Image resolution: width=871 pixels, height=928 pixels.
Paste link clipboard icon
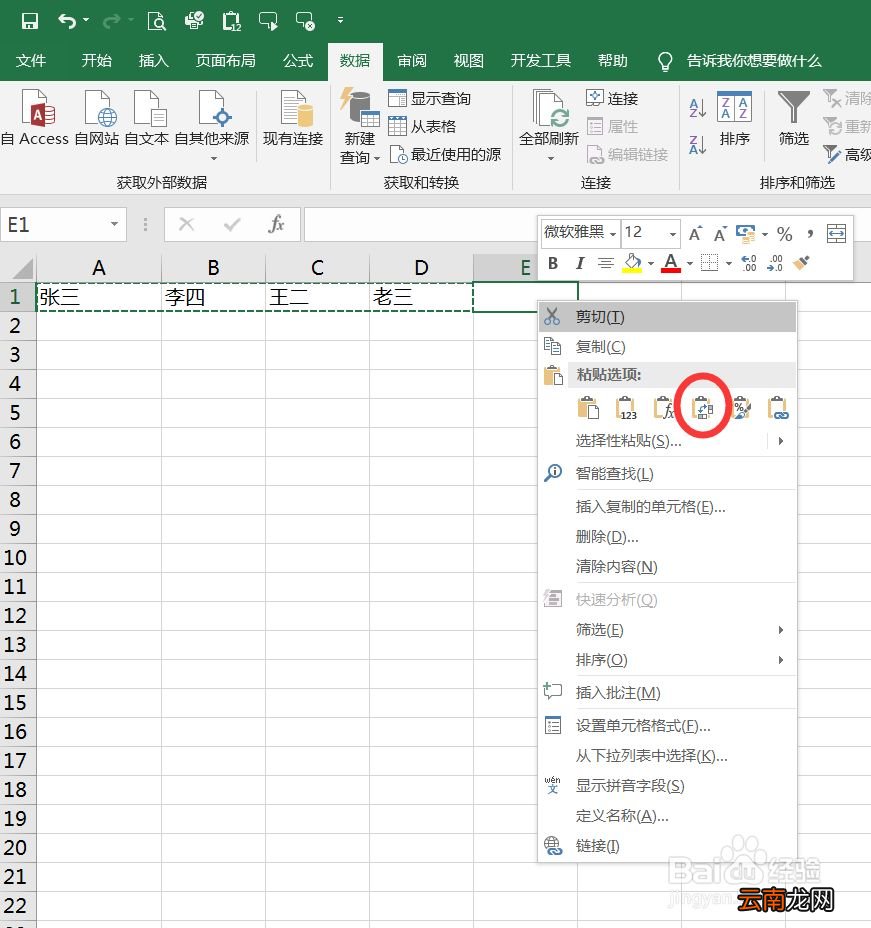778,408
